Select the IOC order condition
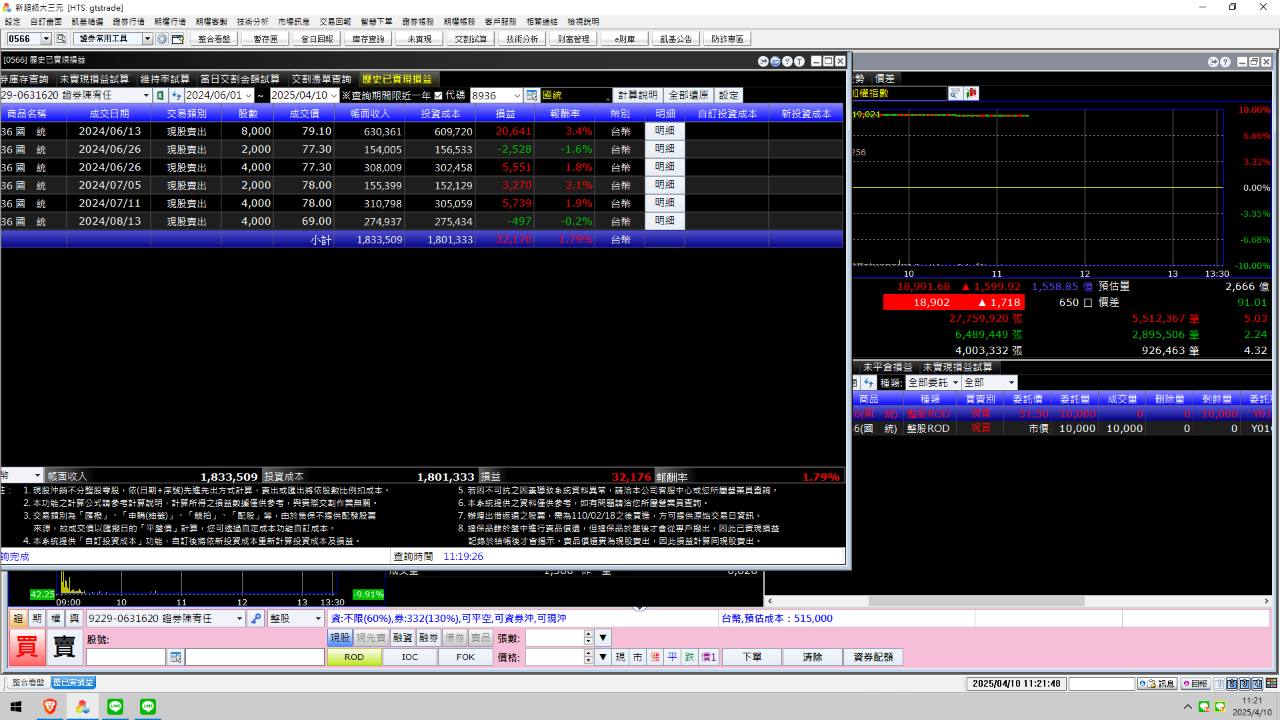 [410, 657]
